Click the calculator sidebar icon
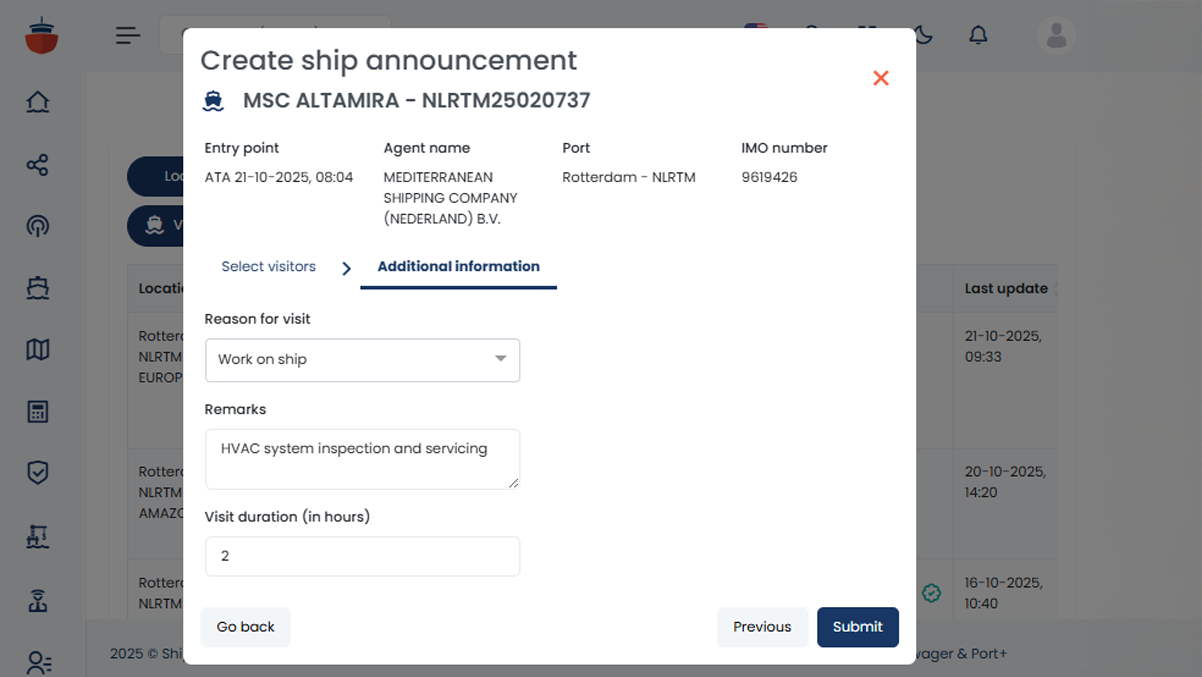The width and height of the screenshot is (1202, 677). (38, 412)
